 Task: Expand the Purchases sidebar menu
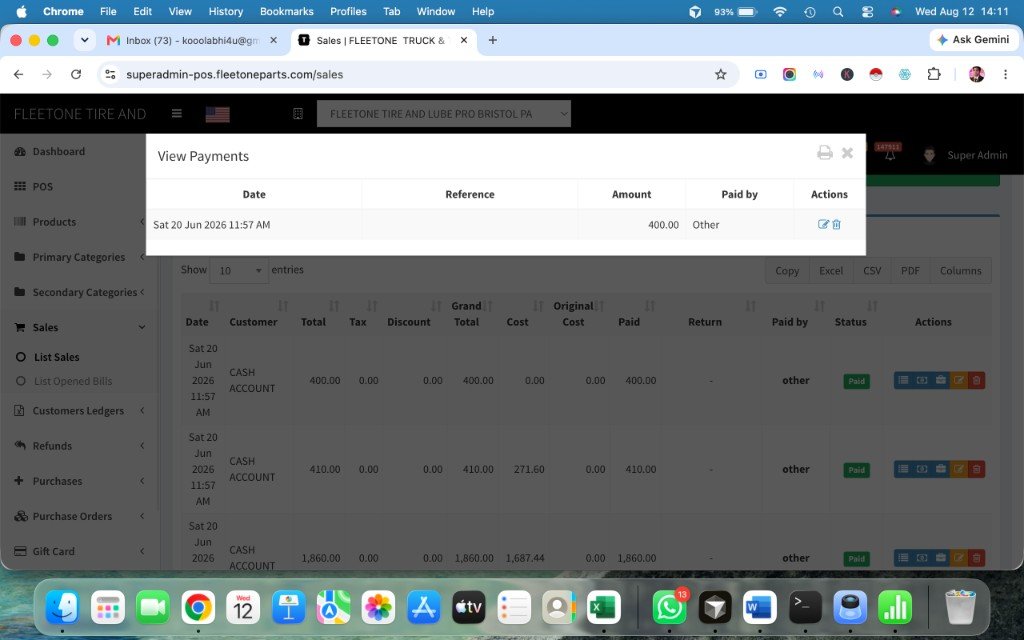[x=78, y=481]
